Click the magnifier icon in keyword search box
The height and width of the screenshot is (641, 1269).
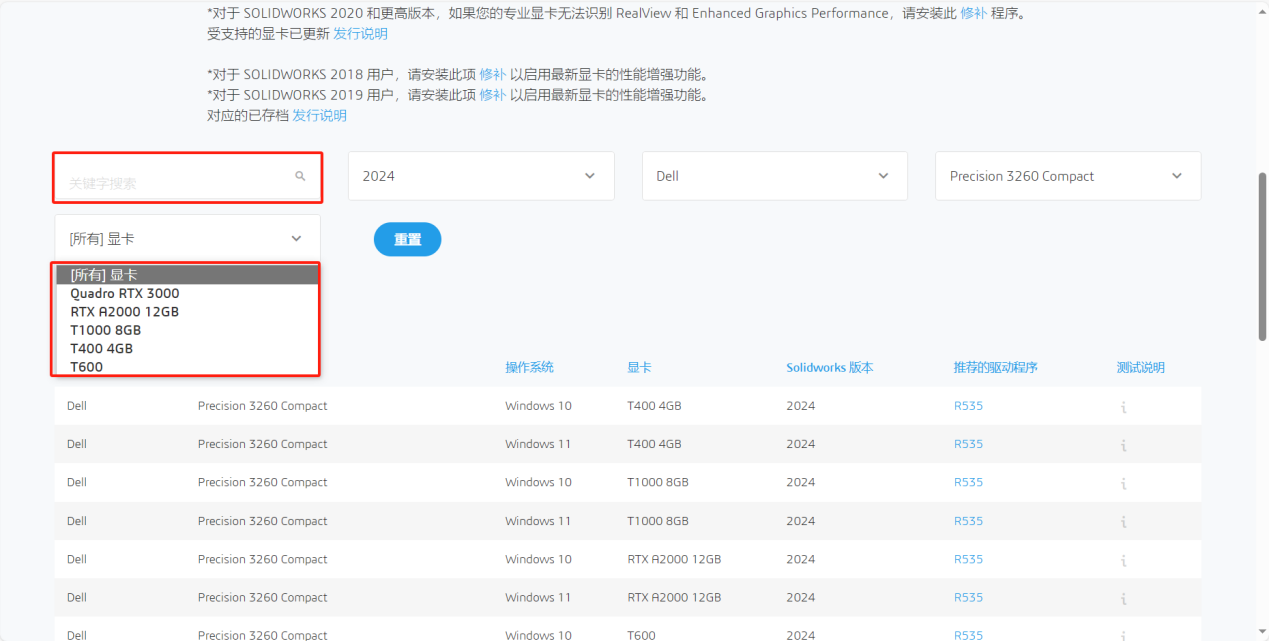pyautogui.click(x=300, y=176)
